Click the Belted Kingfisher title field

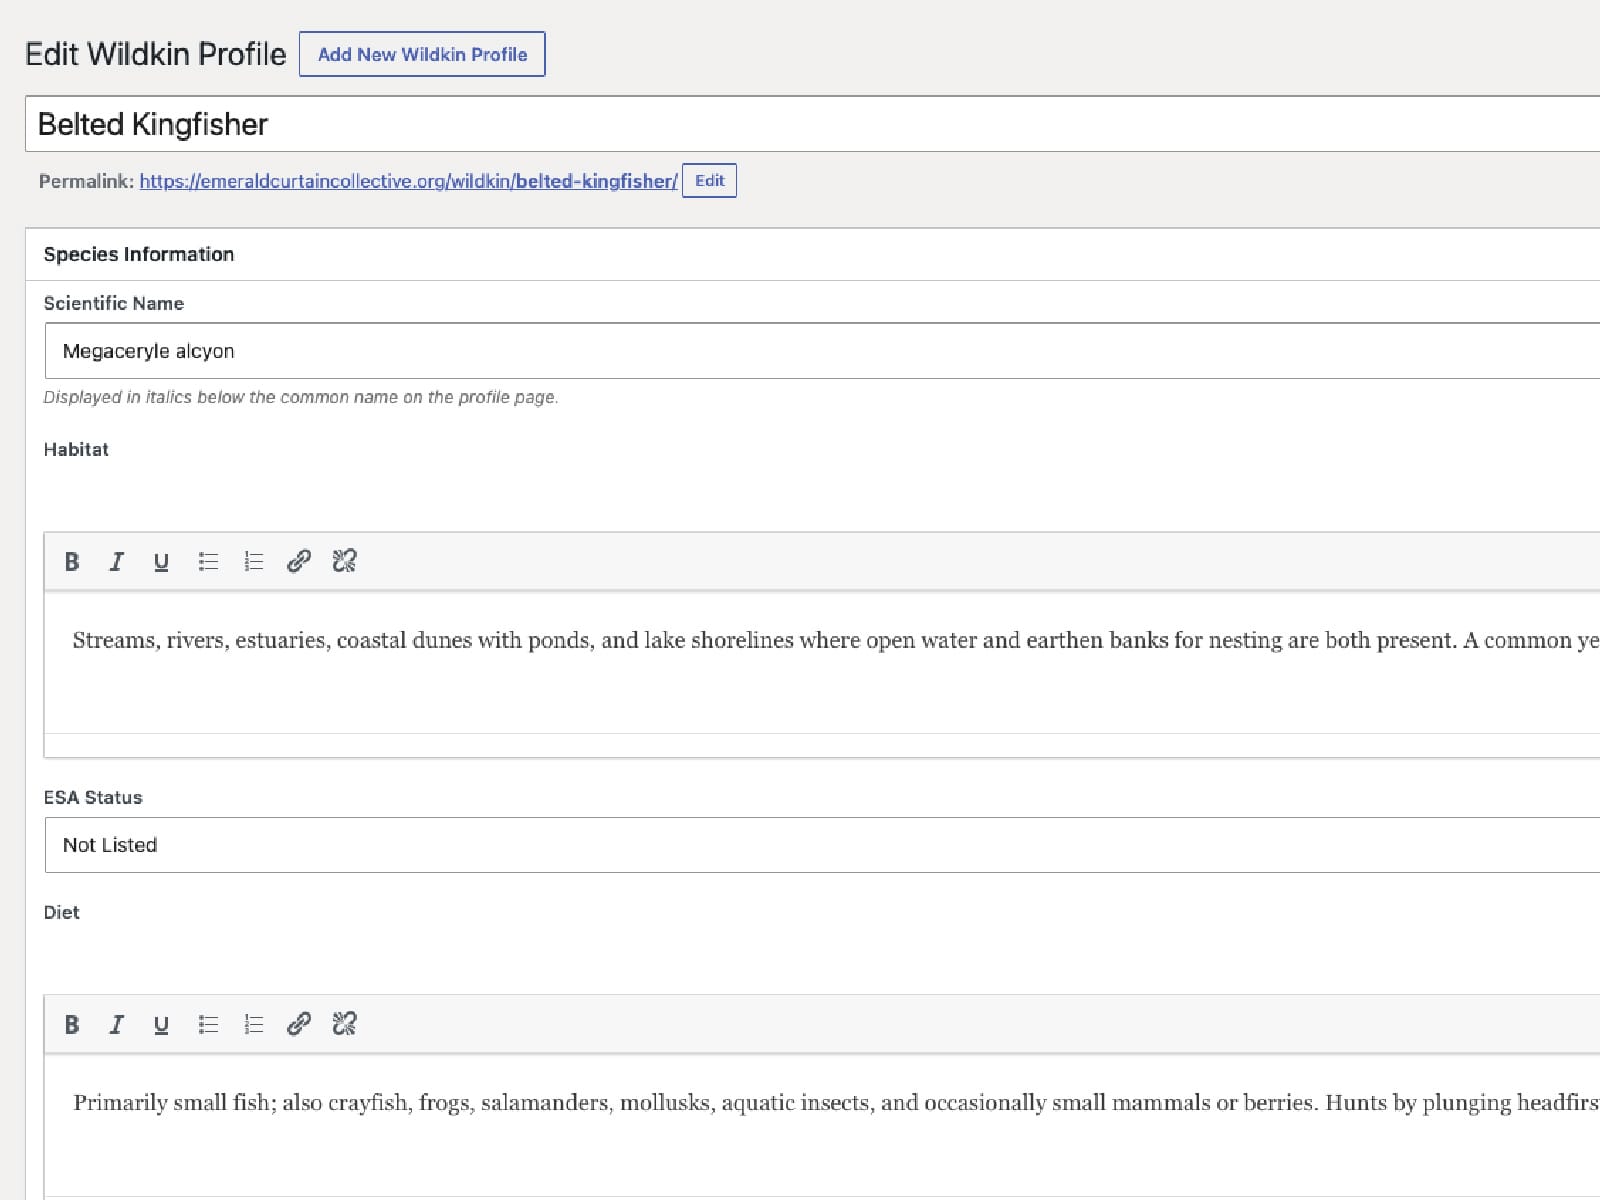point(812,124)
